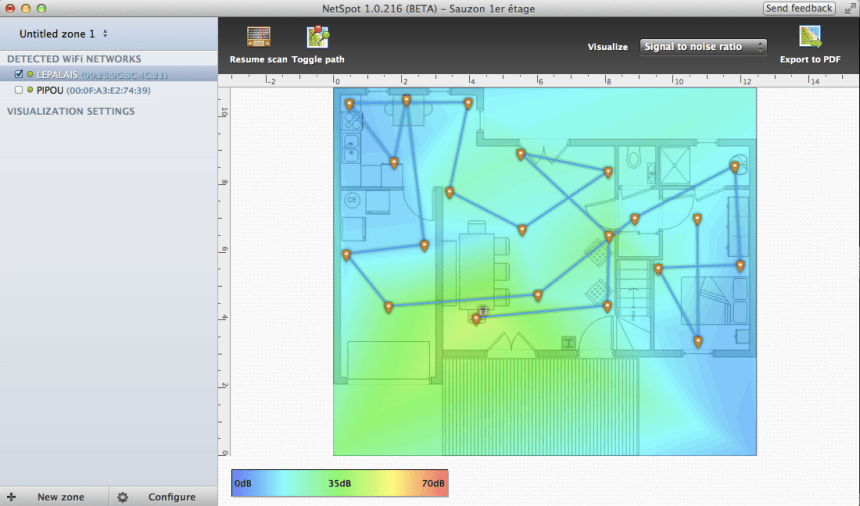Click the green status dot next to PIPOU
The height and width of the screenshot is (506, 860).
point(30,90)
